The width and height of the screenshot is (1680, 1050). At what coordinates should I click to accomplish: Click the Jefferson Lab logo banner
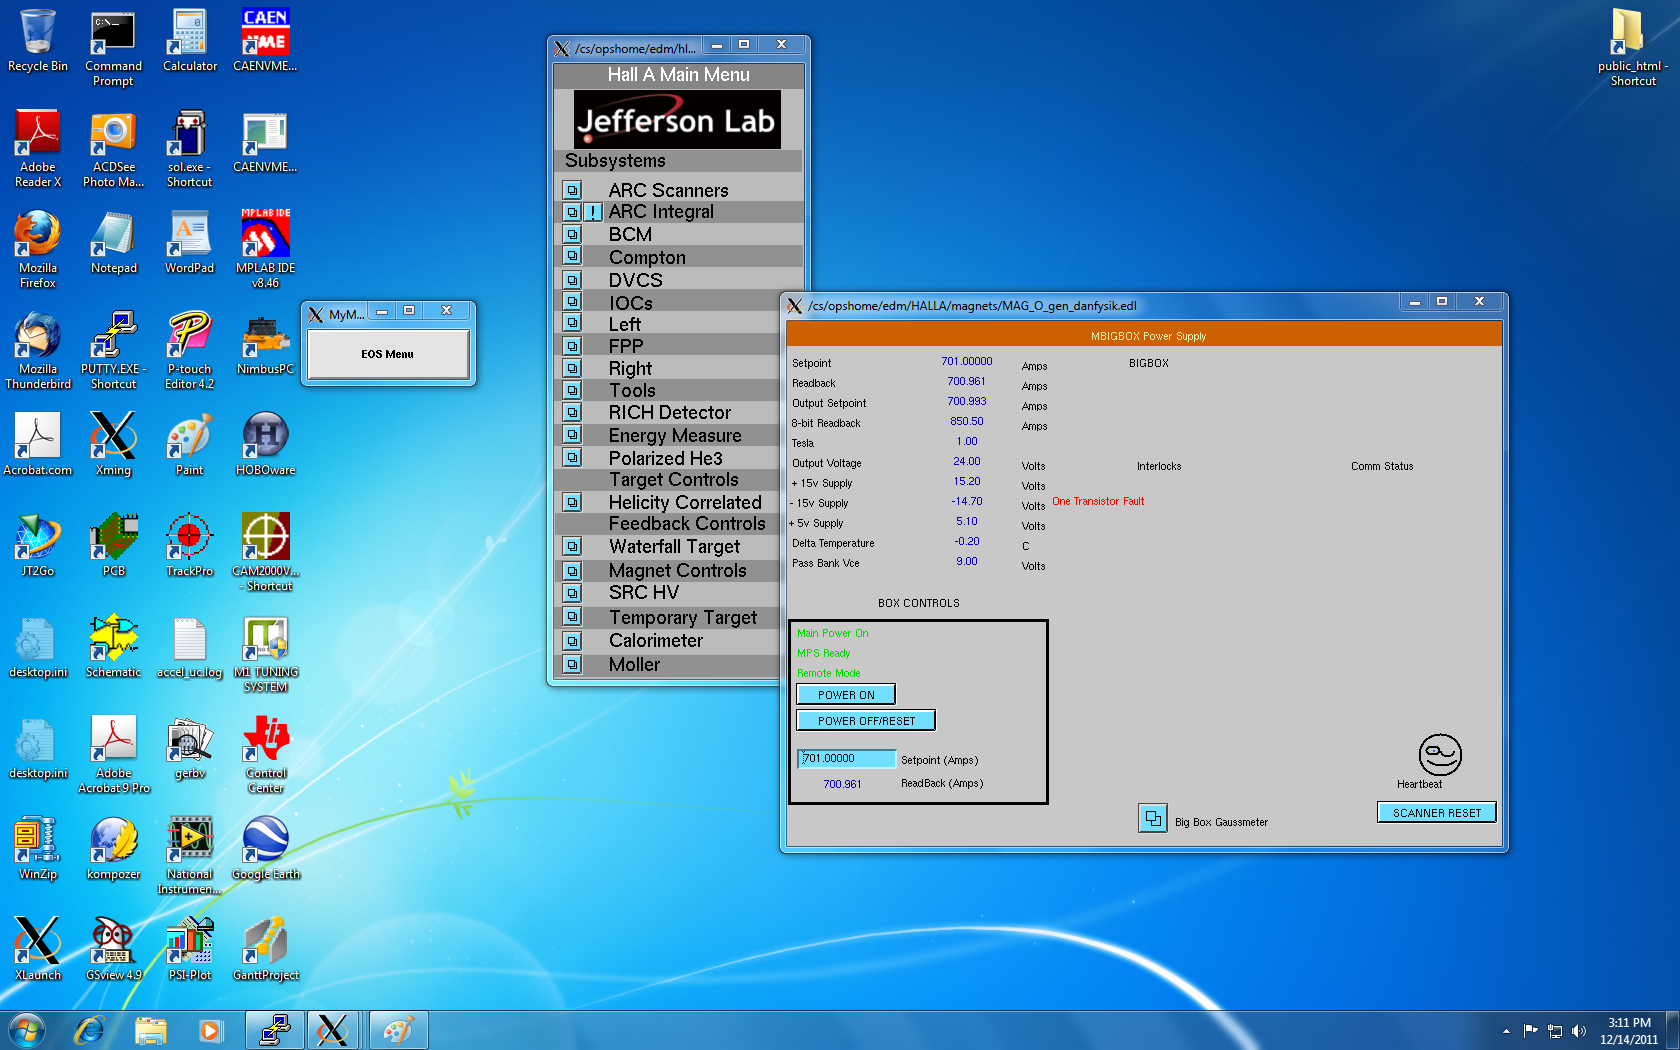tap(677, 120)
